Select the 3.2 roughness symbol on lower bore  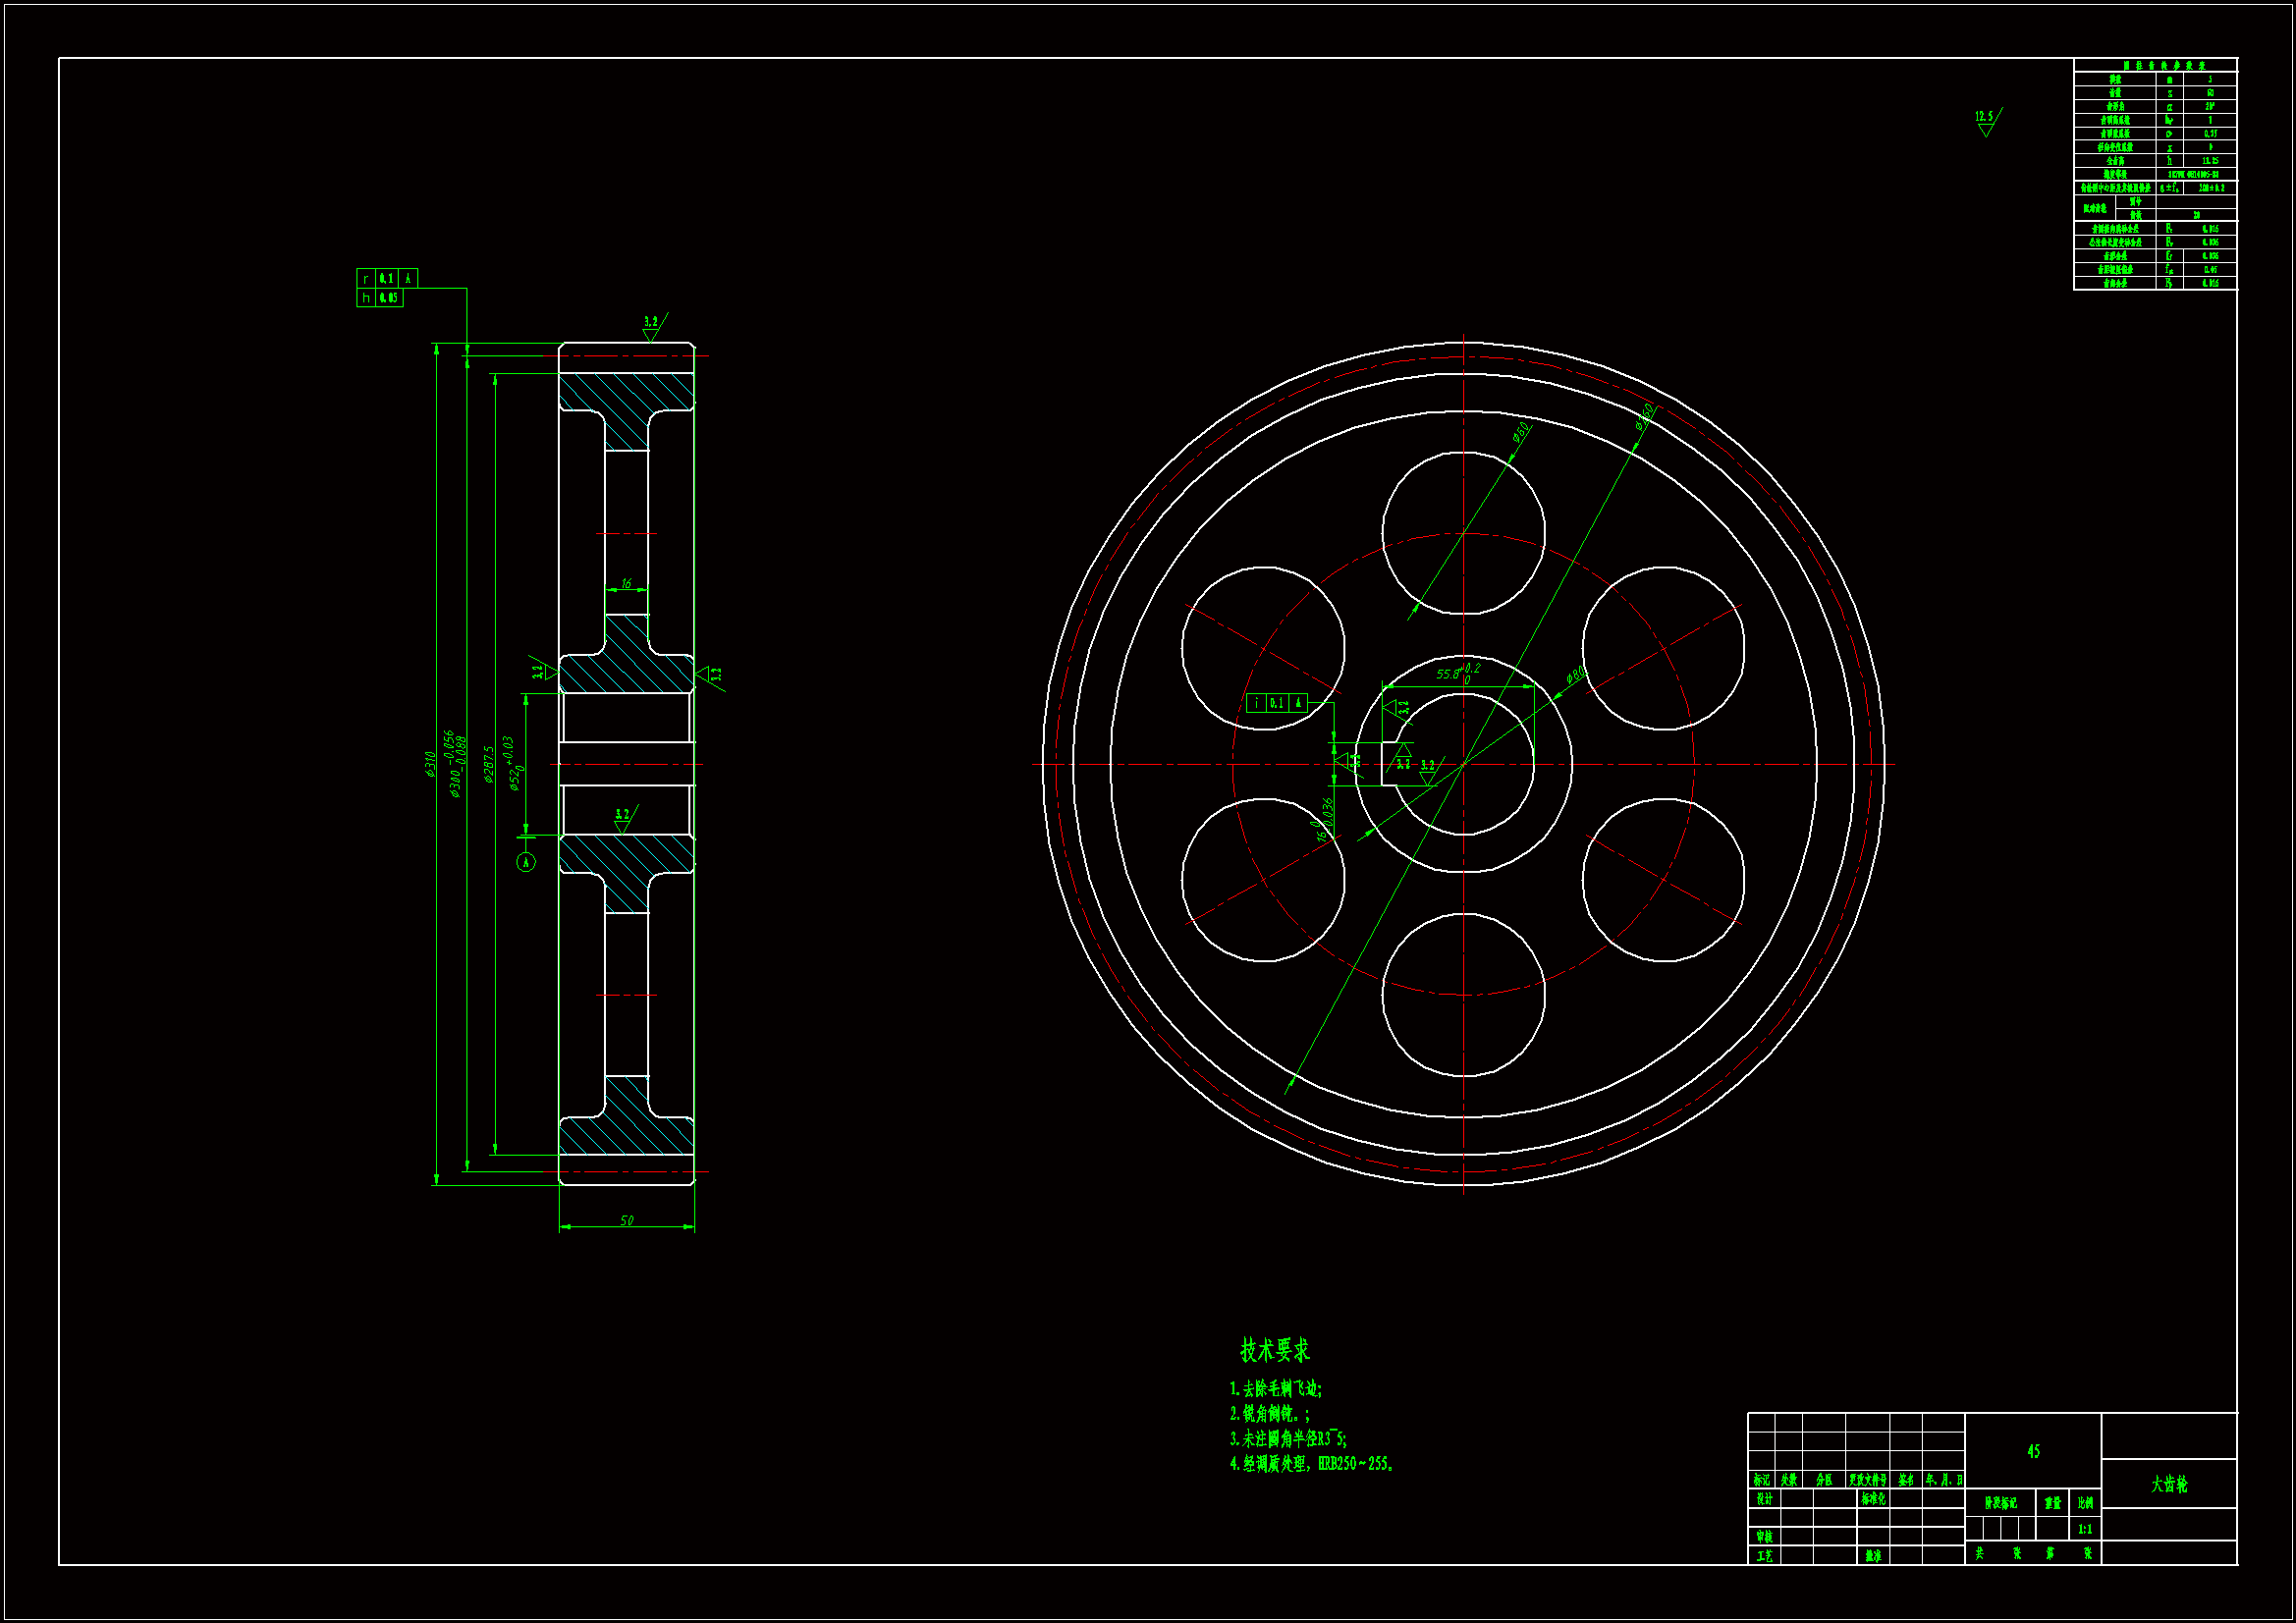624,818
